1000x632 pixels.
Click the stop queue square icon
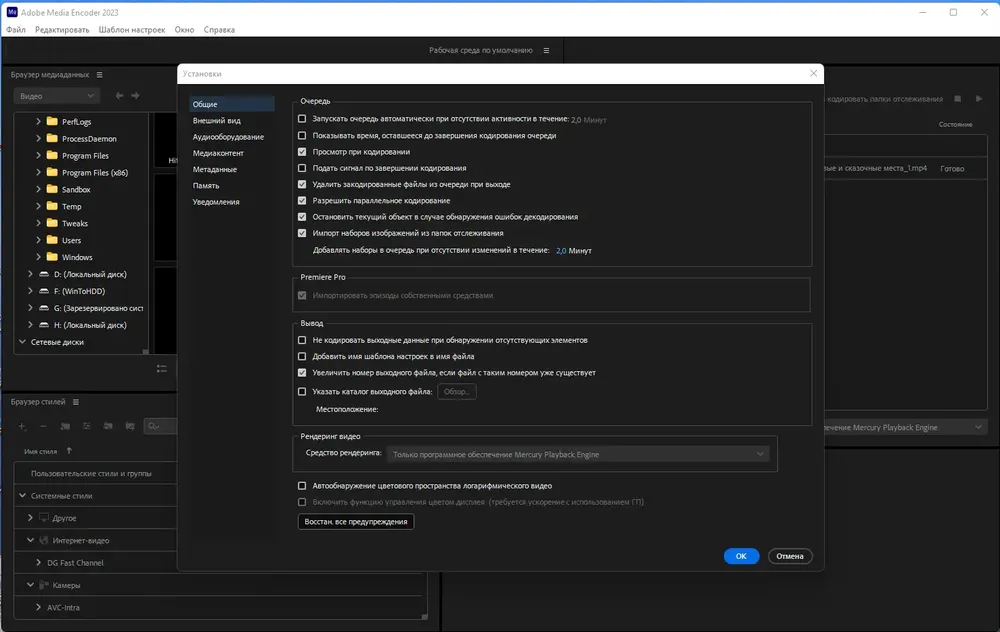pos(957,99)
